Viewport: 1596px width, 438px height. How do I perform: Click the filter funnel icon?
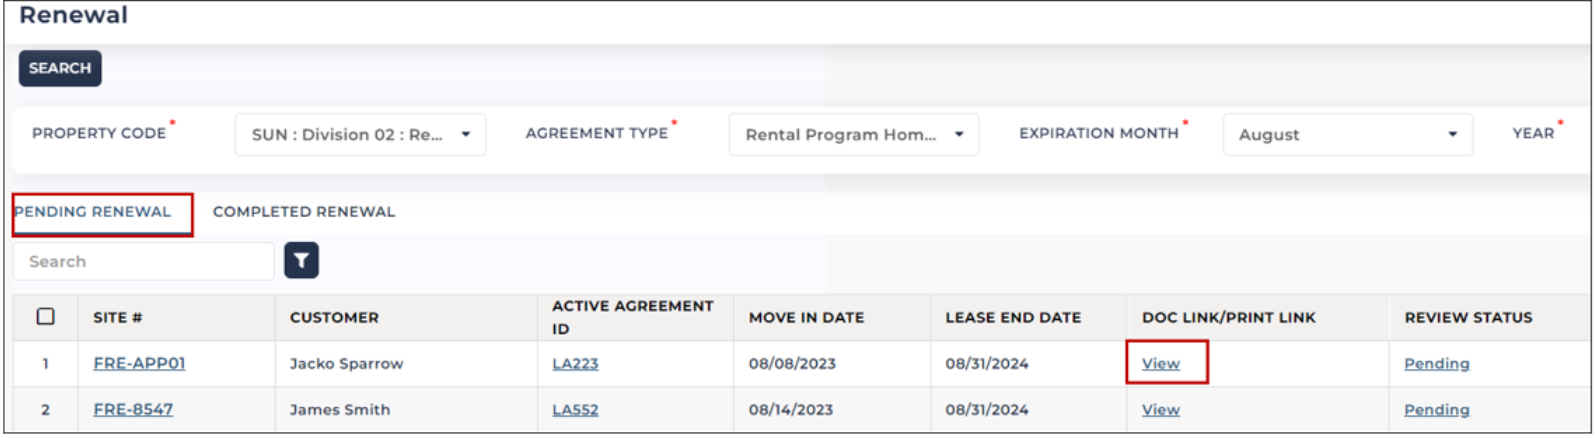click(x=301, y=261)
